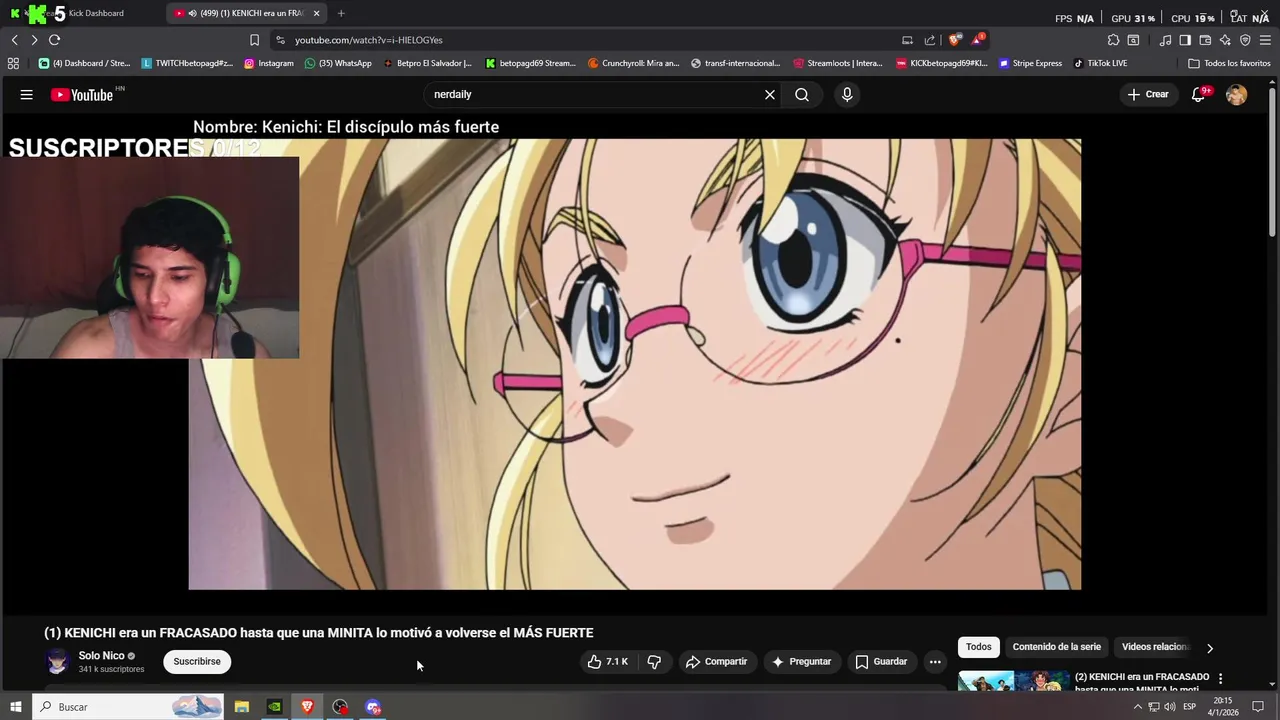Save video with Guardar button

pyautogui.click(x=882, y=661)
